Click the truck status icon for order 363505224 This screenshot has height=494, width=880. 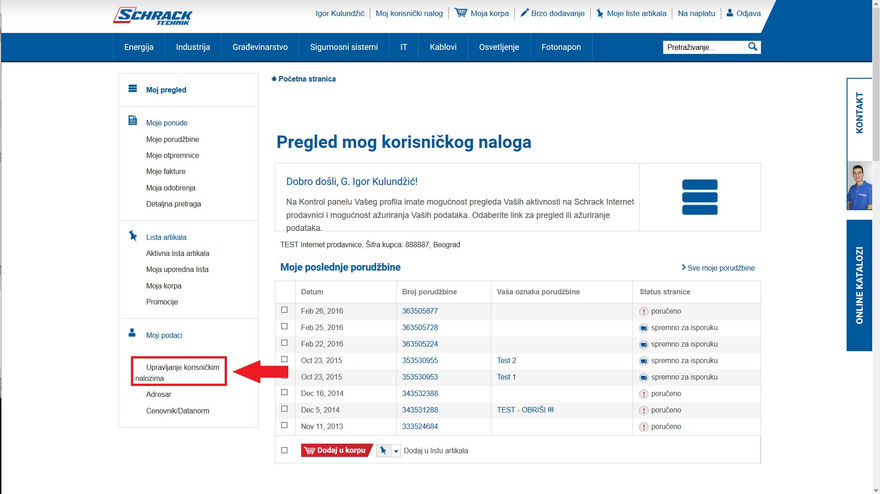[x=644, y=344]
